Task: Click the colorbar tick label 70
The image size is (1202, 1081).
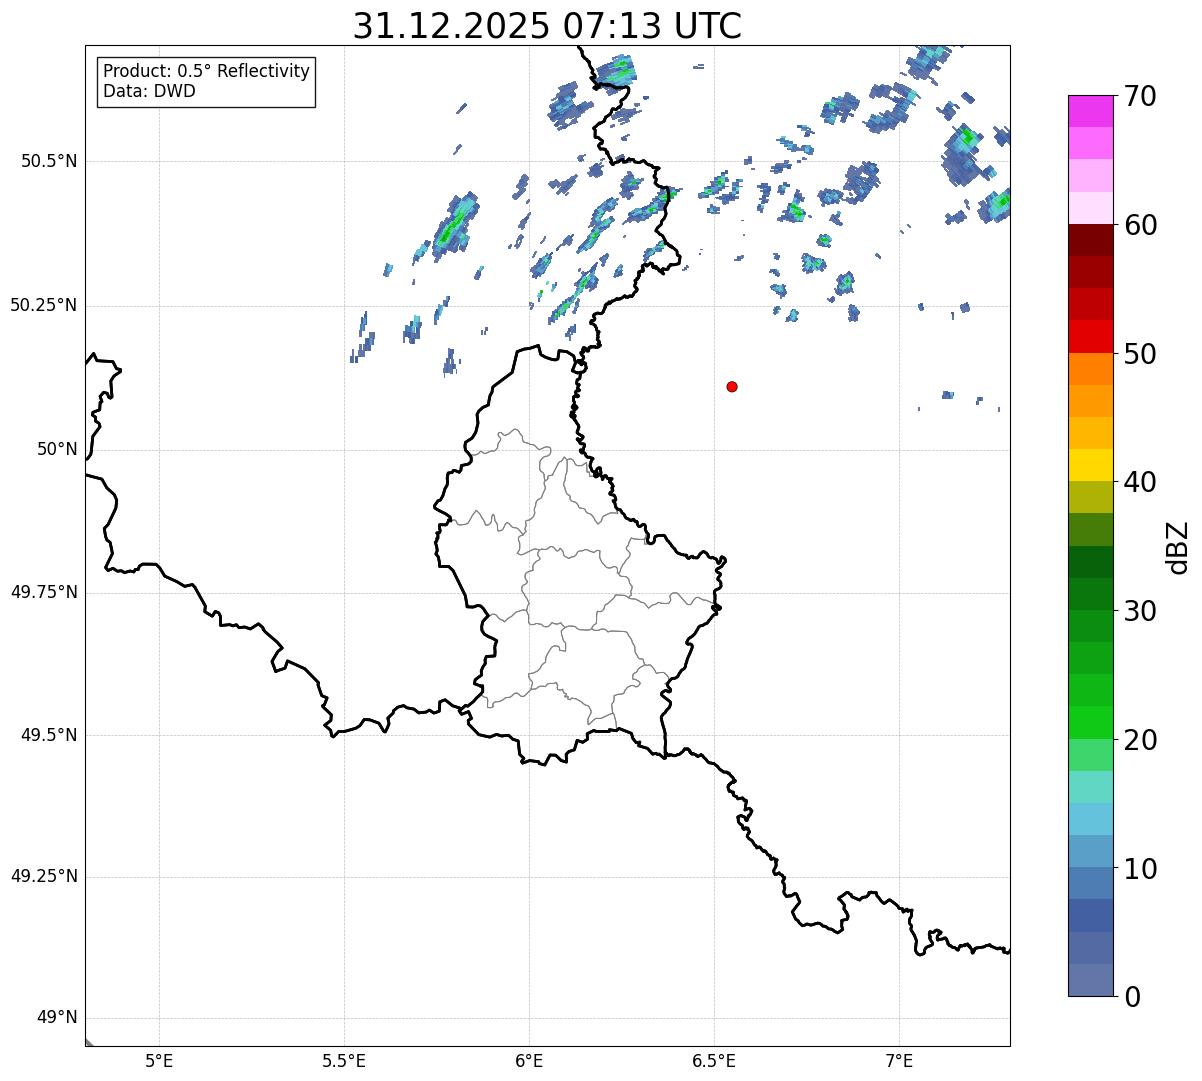Action: pyautogui.click(x=1141, y=96)
